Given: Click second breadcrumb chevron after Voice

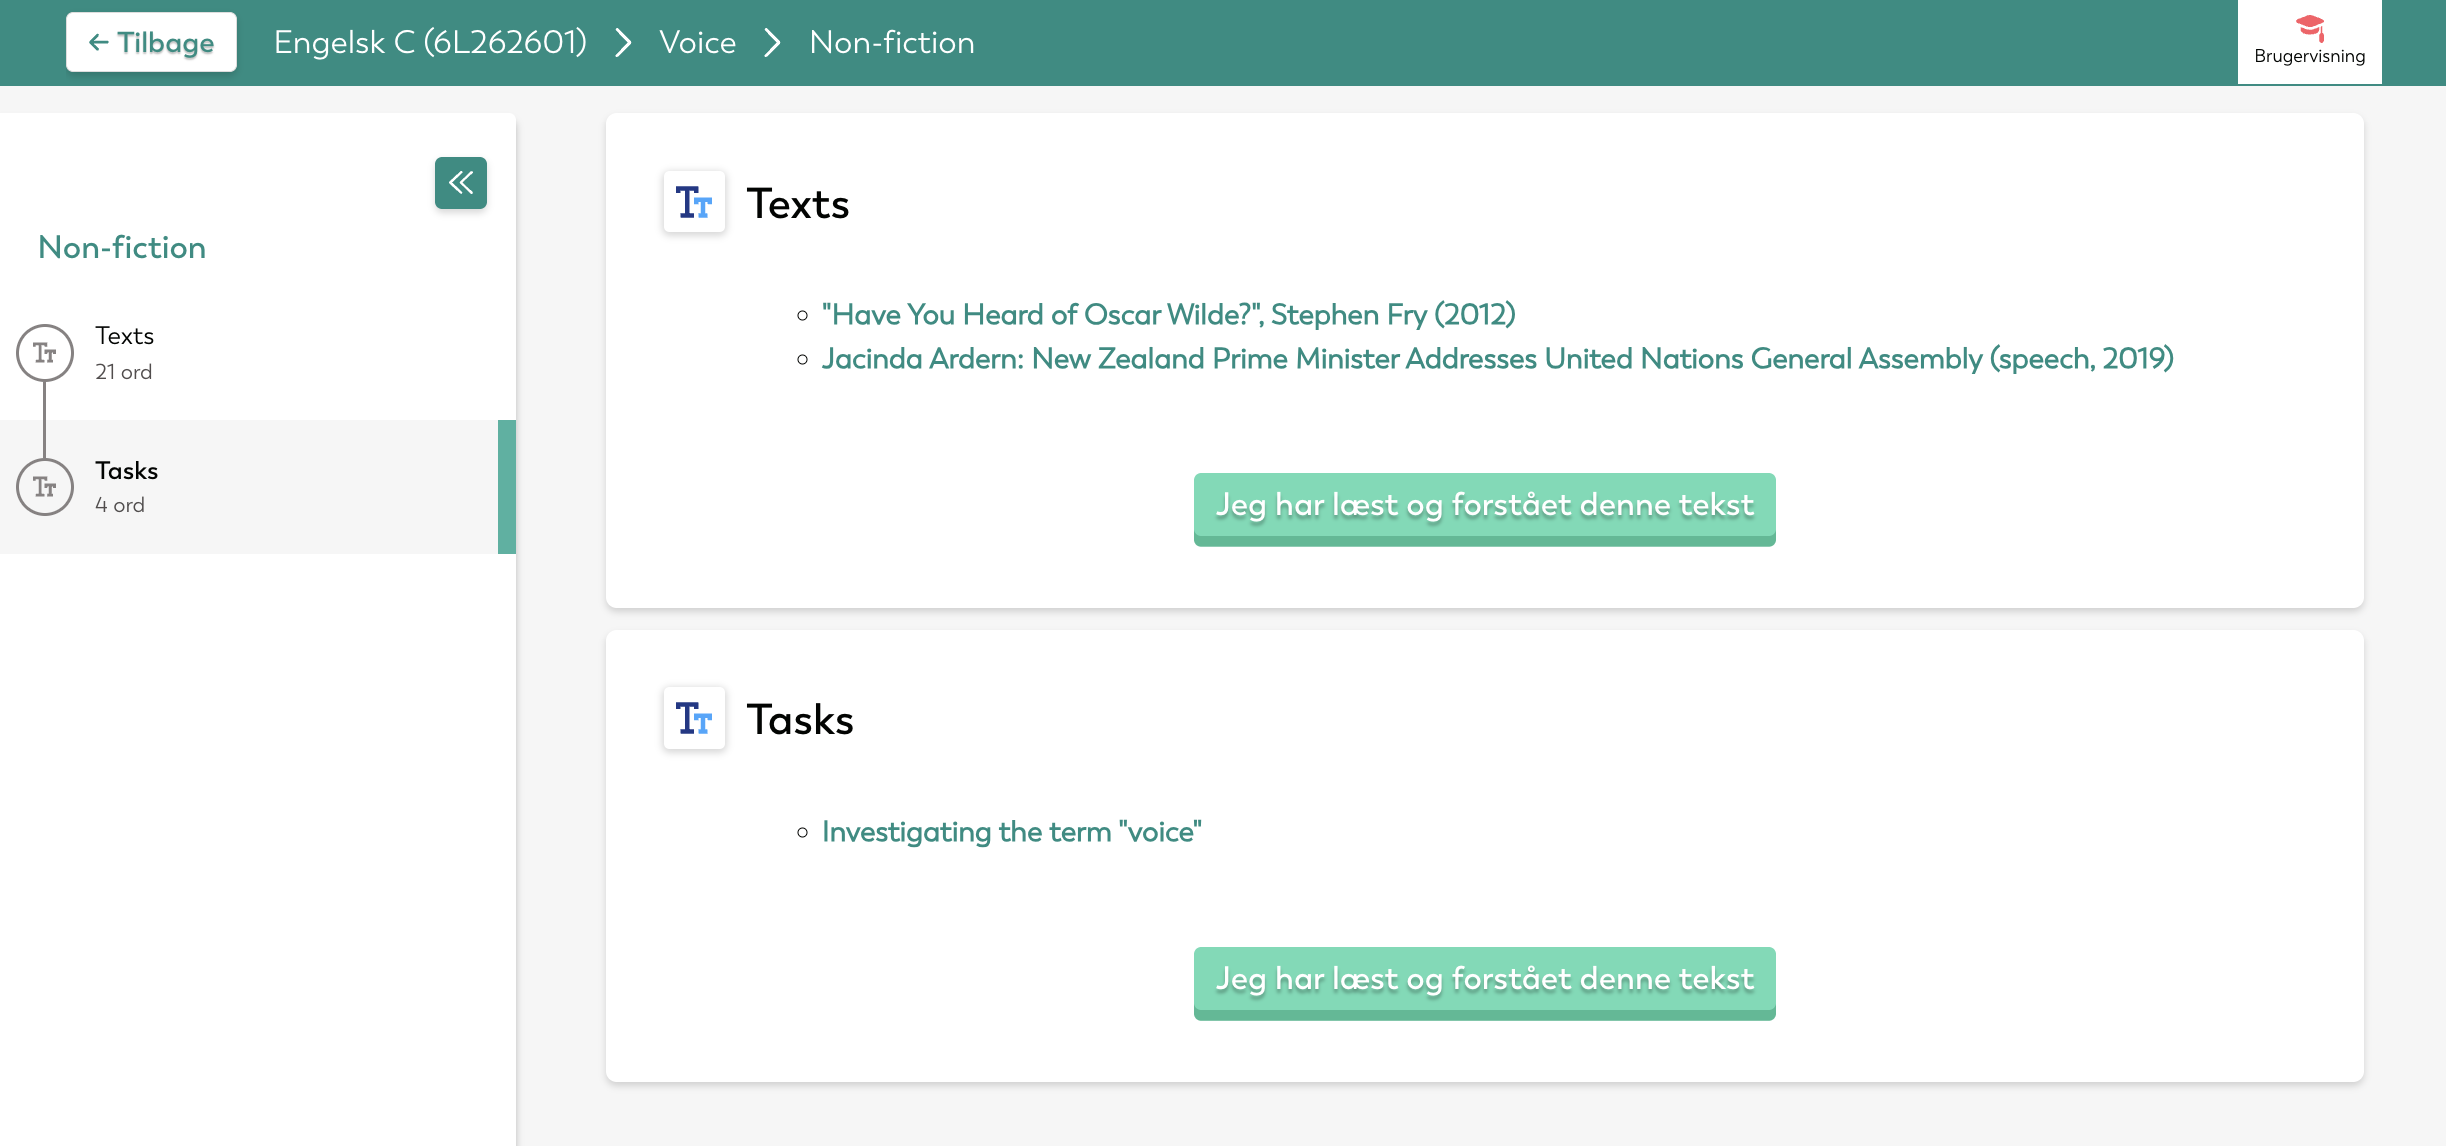Looking at the screenshot, I should (x=772, y=42).
